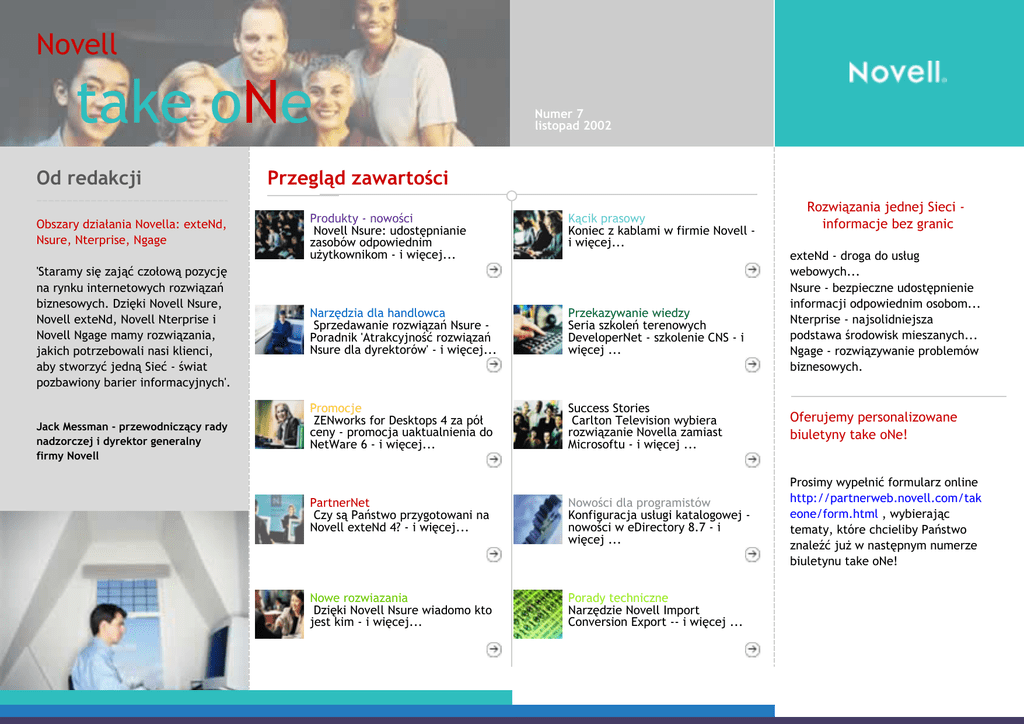Open the Produkty - nowości link
The image size is (1024, 724).
(x=361, y=218)
